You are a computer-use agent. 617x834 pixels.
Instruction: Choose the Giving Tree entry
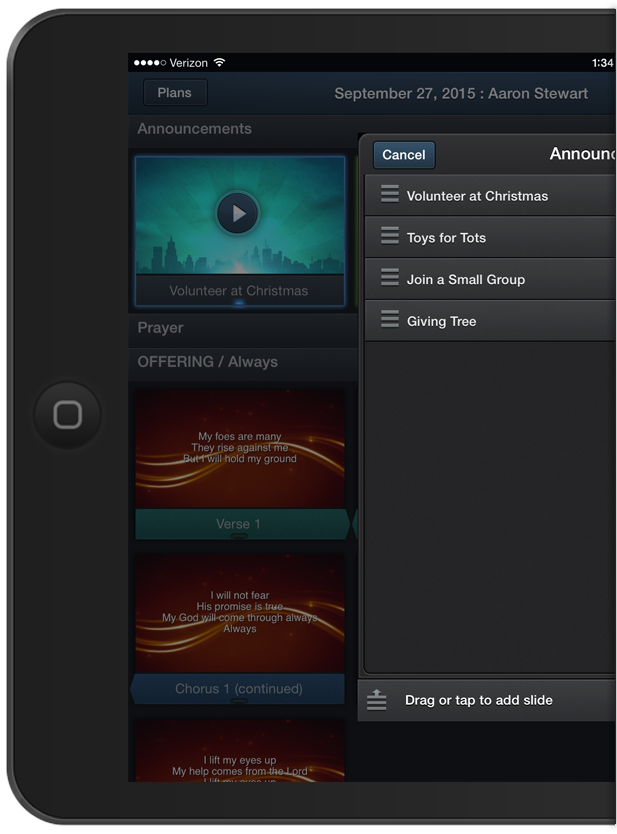pyautogui.click(x=441, y=322)
